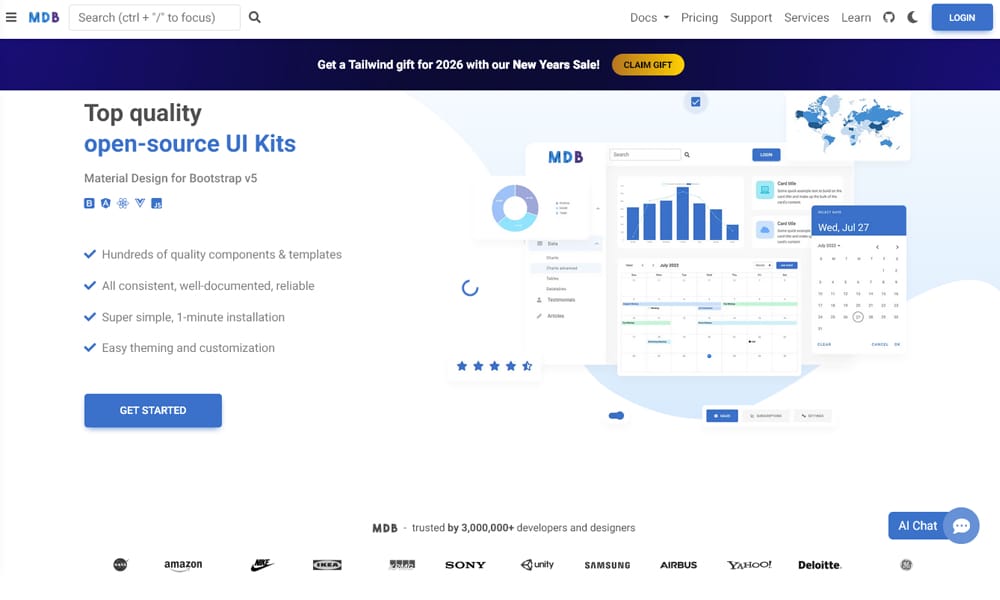Select the Vue technology icon
This screenshot has height=600, width=1000.
[140, 203]
